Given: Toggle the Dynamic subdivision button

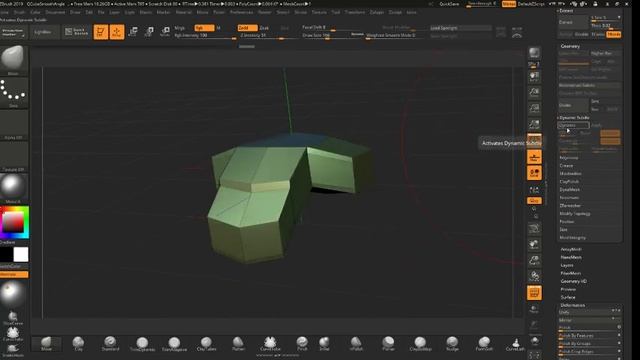Looking at the screenshot, I should click(x=573, y=125).
